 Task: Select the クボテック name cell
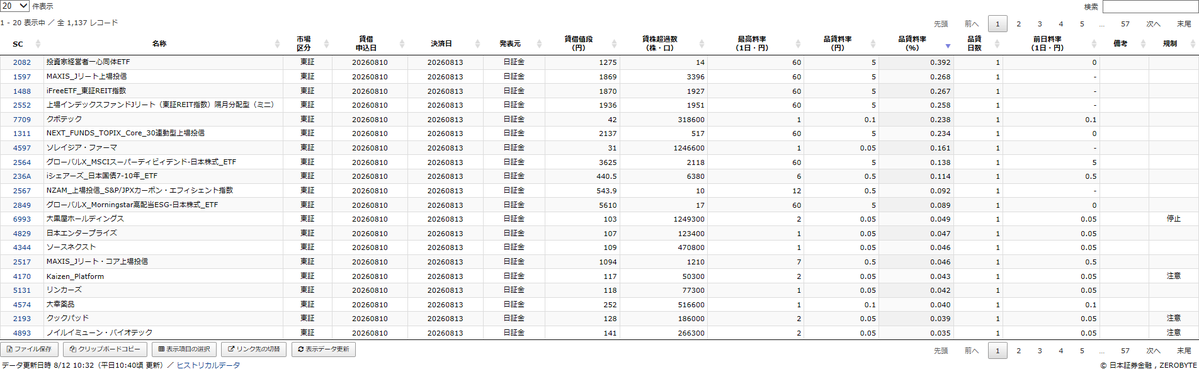(163, 119)
